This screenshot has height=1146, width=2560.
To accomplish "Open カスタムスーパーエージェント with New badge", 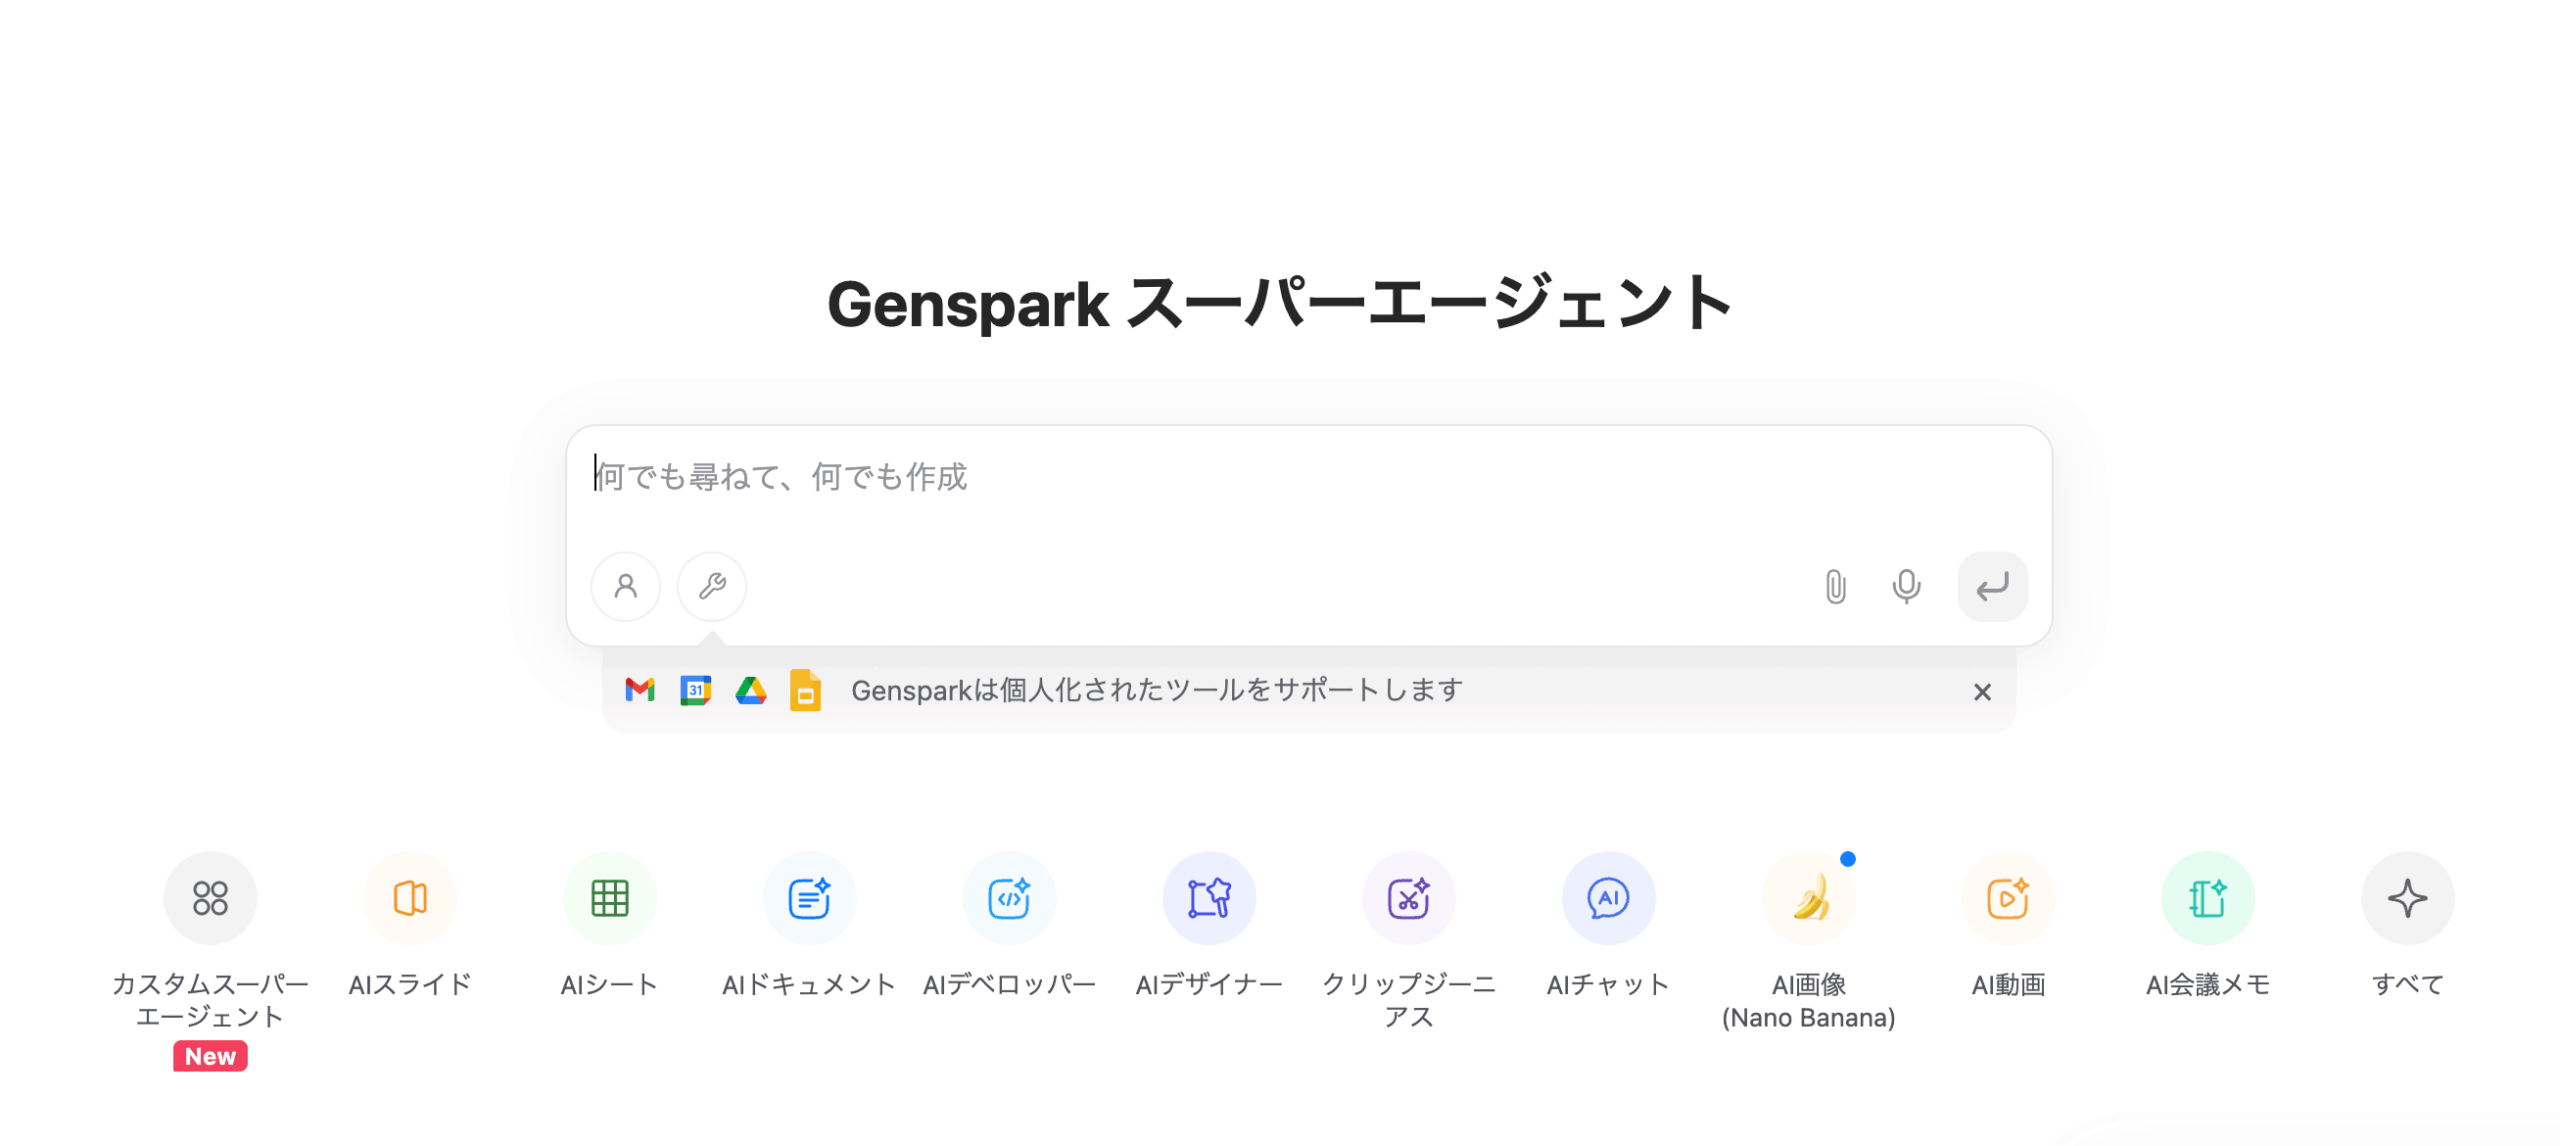I will [x=209, y=898].
